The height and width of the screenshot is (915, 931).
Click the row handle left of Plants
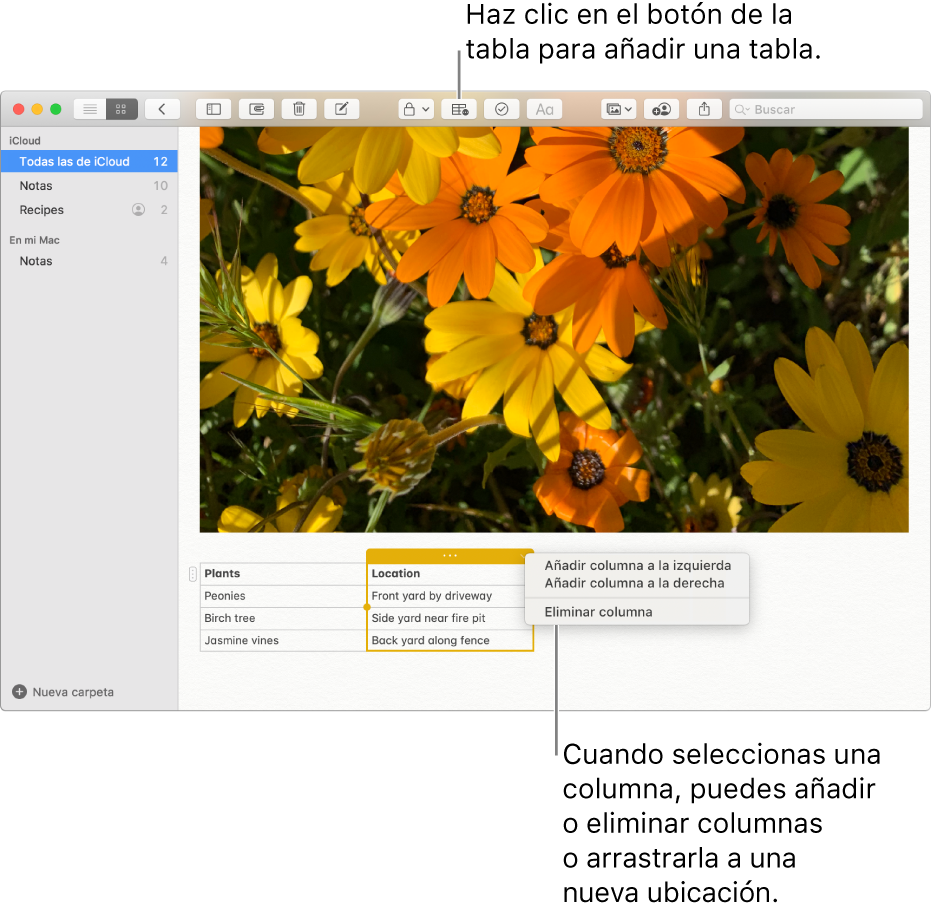pos(192,574)
